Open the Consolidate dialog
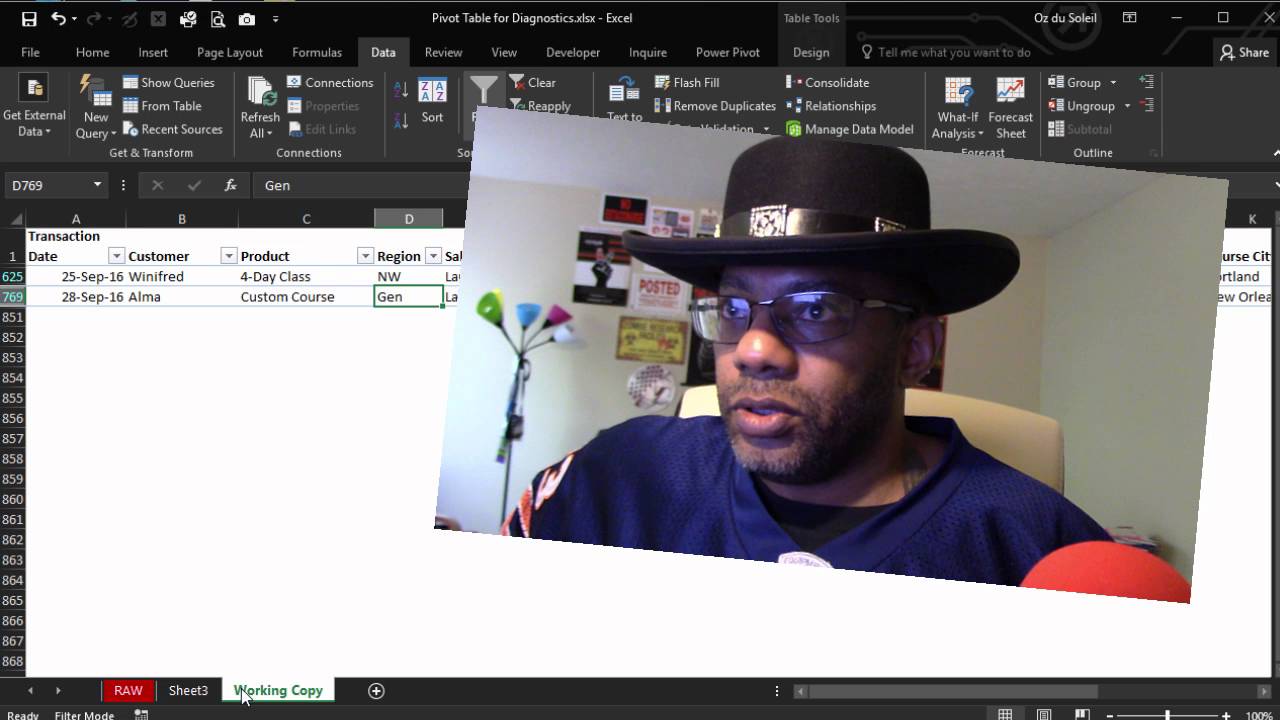 pyautogui.click(x=827, y=83)
